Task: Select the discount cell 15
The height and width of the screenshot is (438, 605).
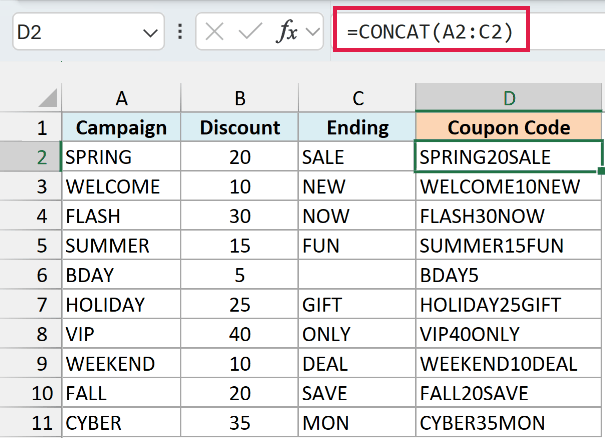Action: coord(240,245)
